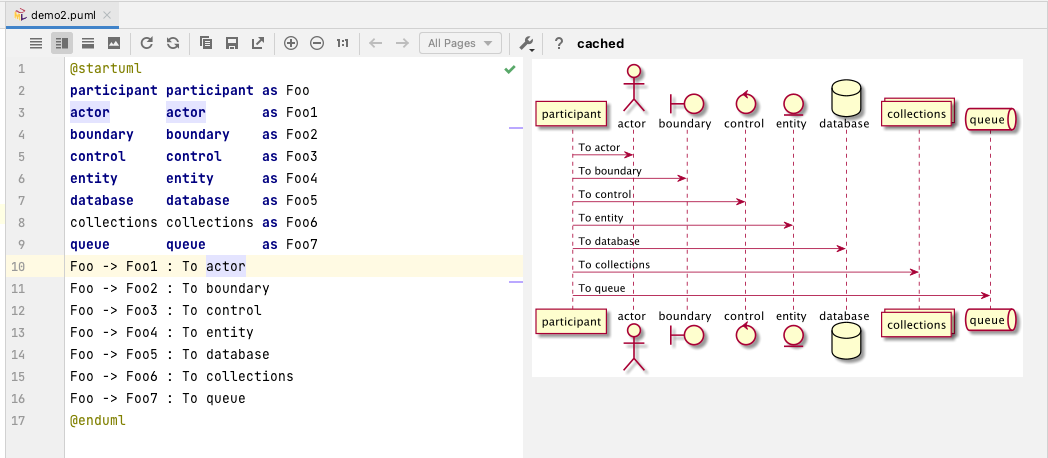
Task: Click line number 10 in gutter
Action: 17,267
